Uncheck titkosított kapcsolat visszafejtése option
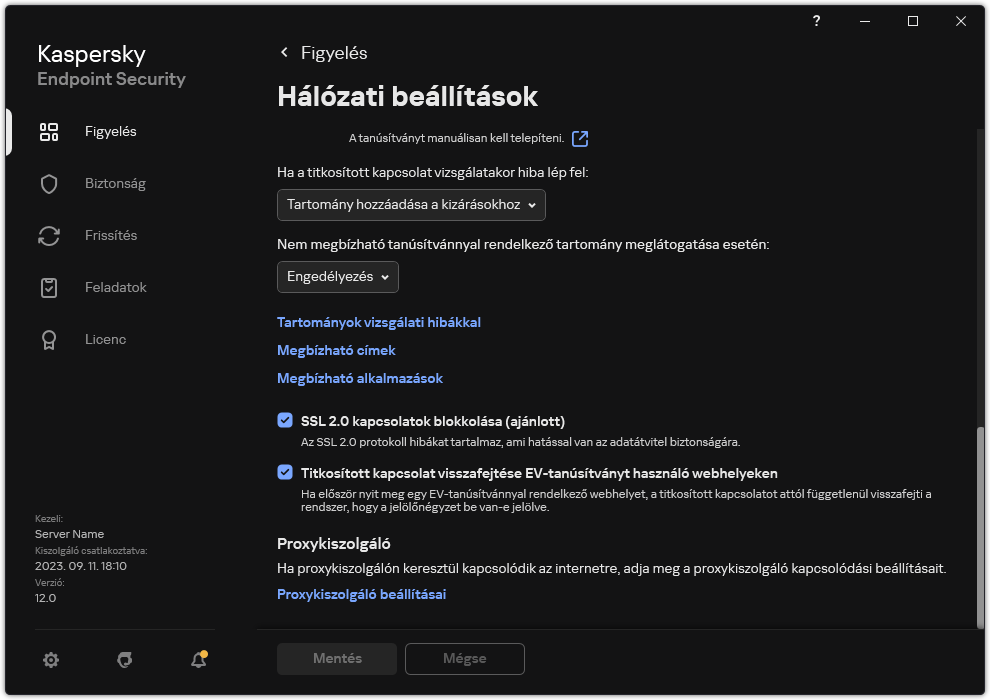The width and height of the screenshot is (990, 700). pyautogui.click(x=285, y=473)
